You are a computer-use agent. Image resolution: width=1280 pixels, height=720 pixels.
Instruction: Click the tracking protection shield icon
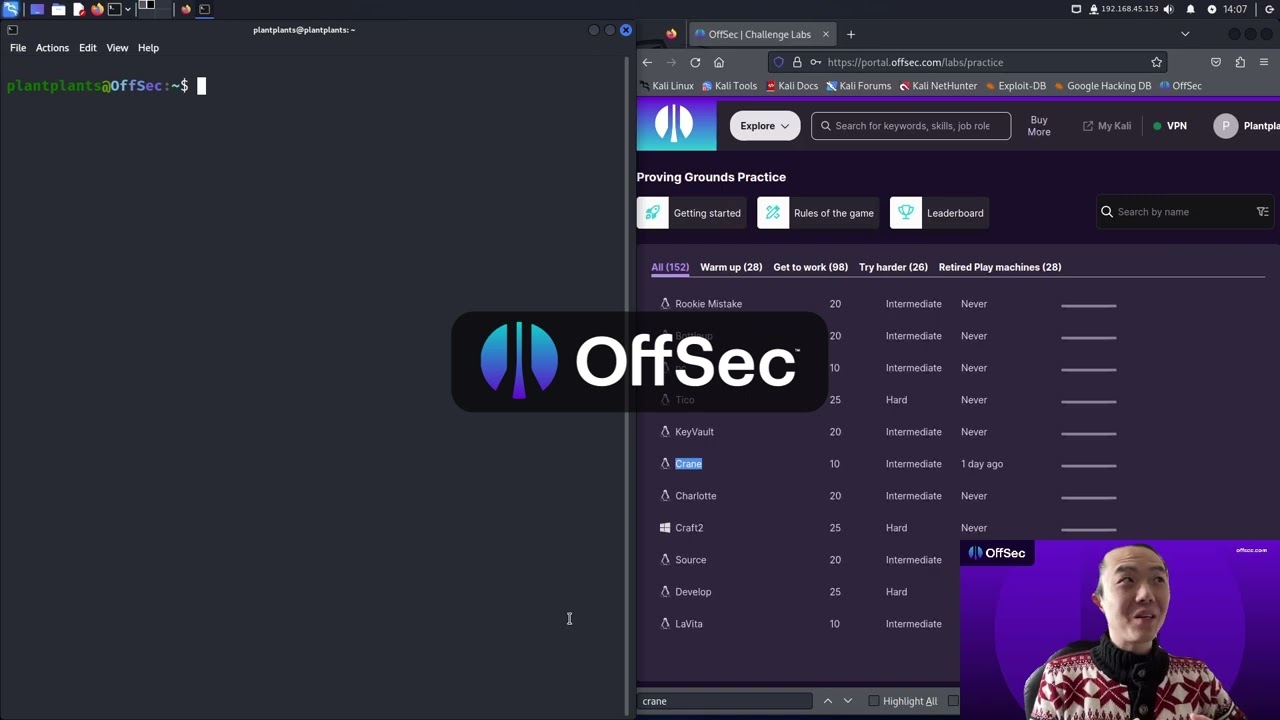(x=779, y=62)
